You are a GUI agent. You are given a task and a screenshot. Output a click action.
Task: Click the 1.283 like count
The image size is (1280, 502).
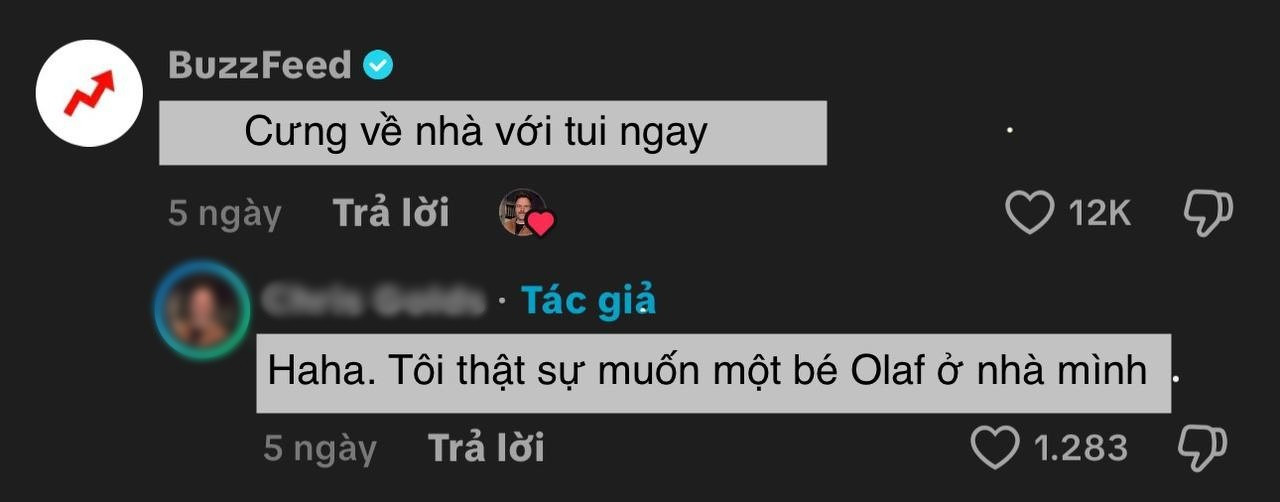tap(1081, 447)
